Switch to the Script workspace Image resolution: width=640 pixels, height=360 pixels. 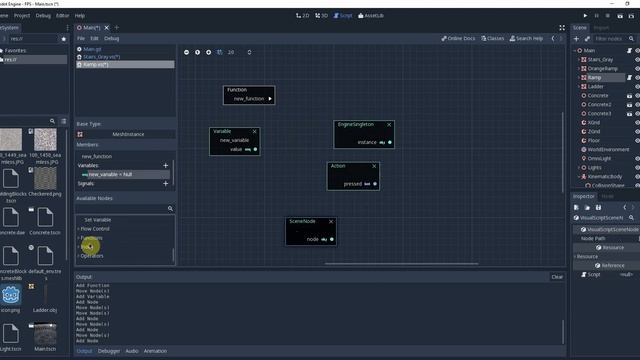[x=343, y=16]
